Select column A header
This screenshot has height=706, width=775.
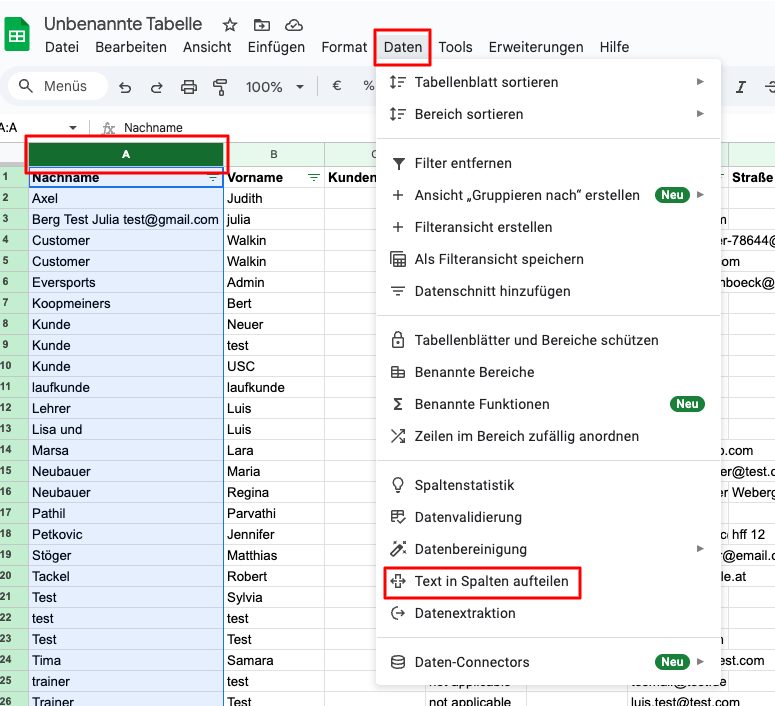point(126,154)
